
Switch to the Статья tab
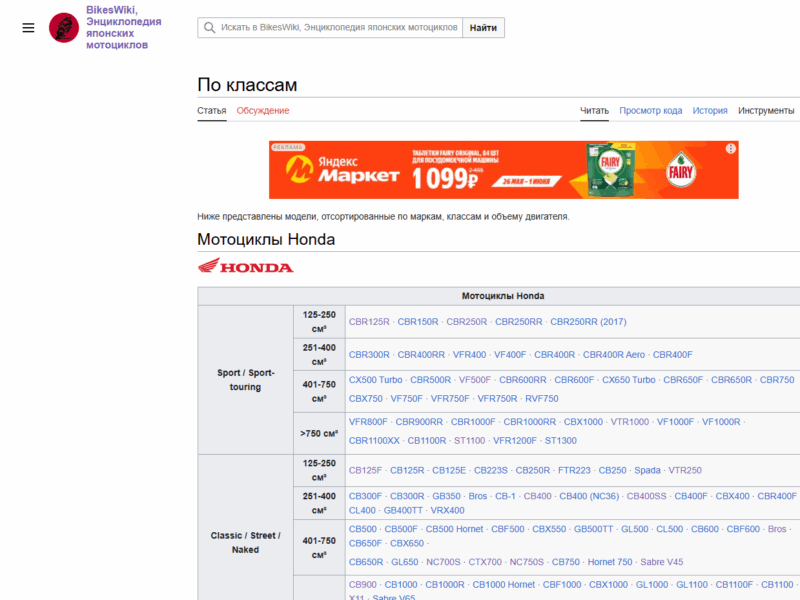212,111
